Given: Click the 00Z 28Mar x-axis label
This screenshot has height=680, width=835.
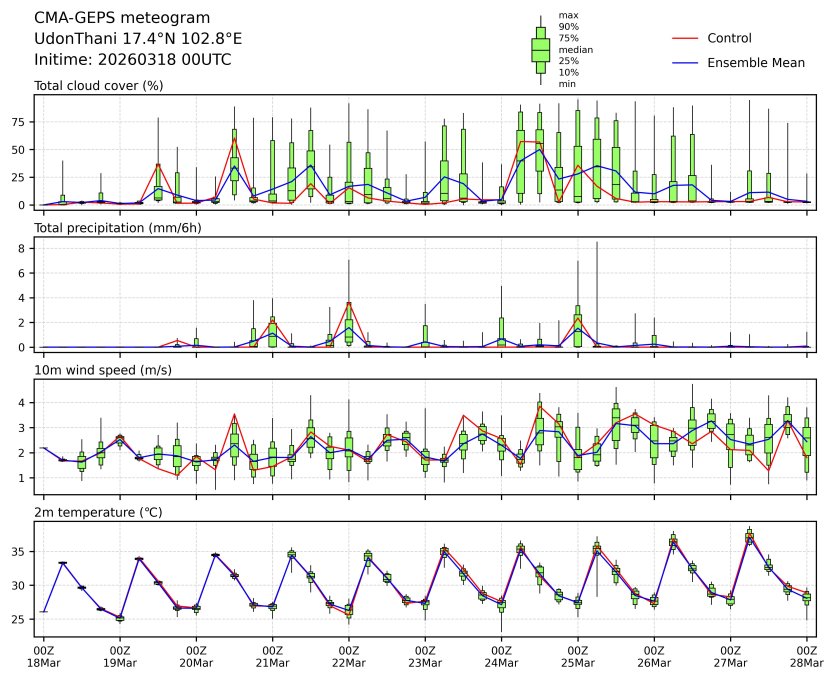Looking at the screenshot, I should [x=806, y=656].
